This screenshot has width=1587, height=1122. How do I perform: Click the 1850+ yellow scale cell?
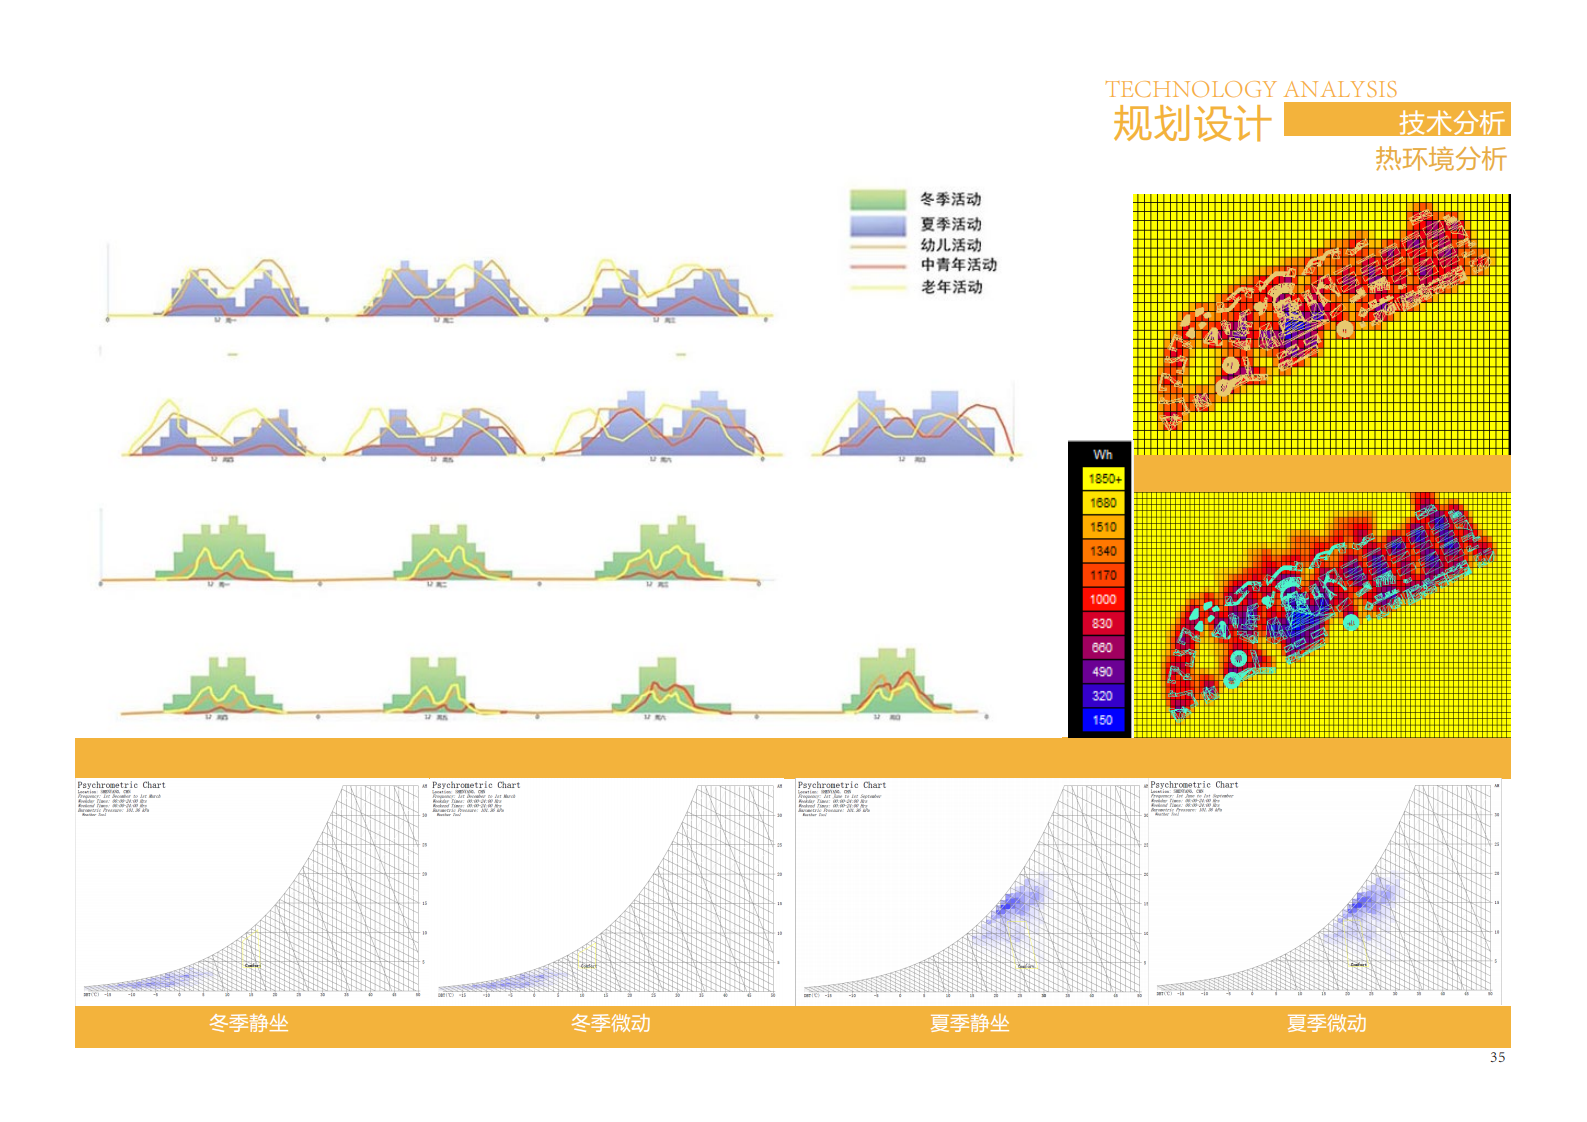click(1103, 479)
